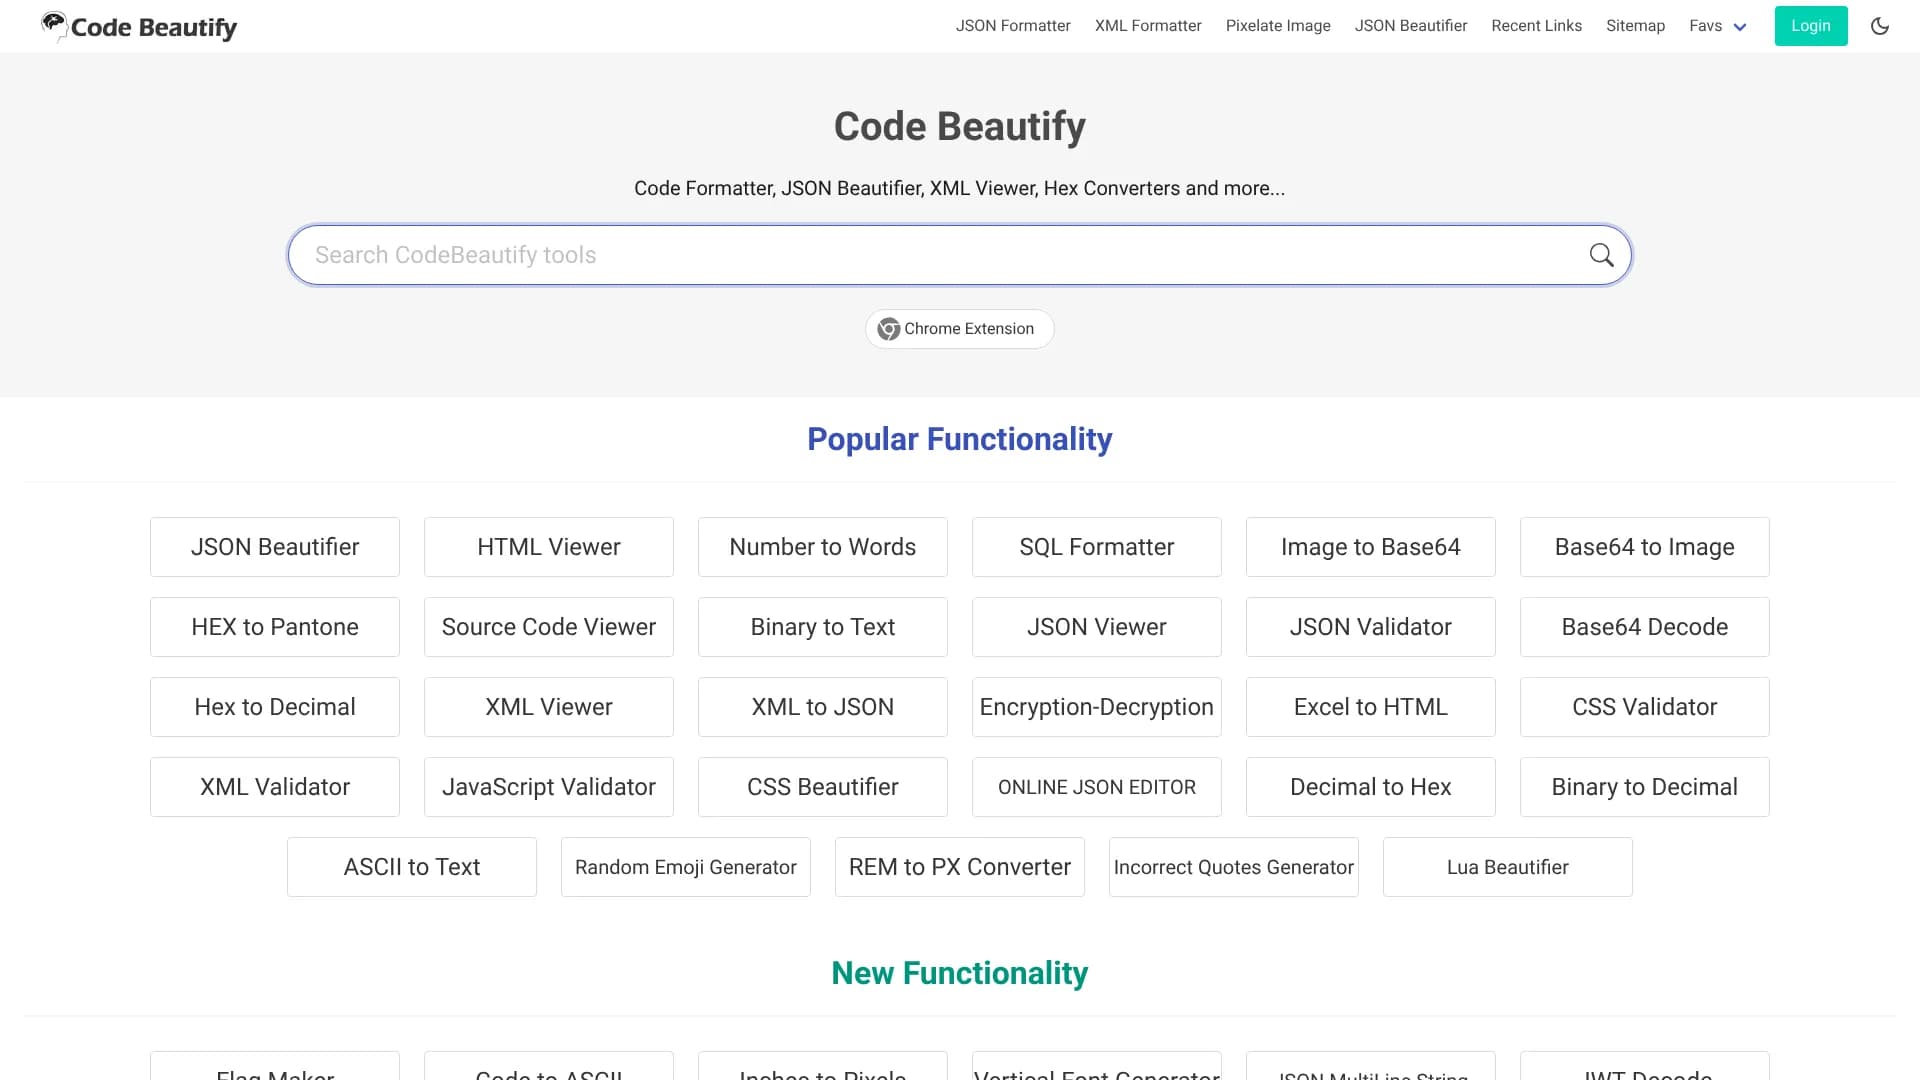Open CSS Validator tool
Viewport: 1920px width, 1080px height.
tap(1645, 707)
